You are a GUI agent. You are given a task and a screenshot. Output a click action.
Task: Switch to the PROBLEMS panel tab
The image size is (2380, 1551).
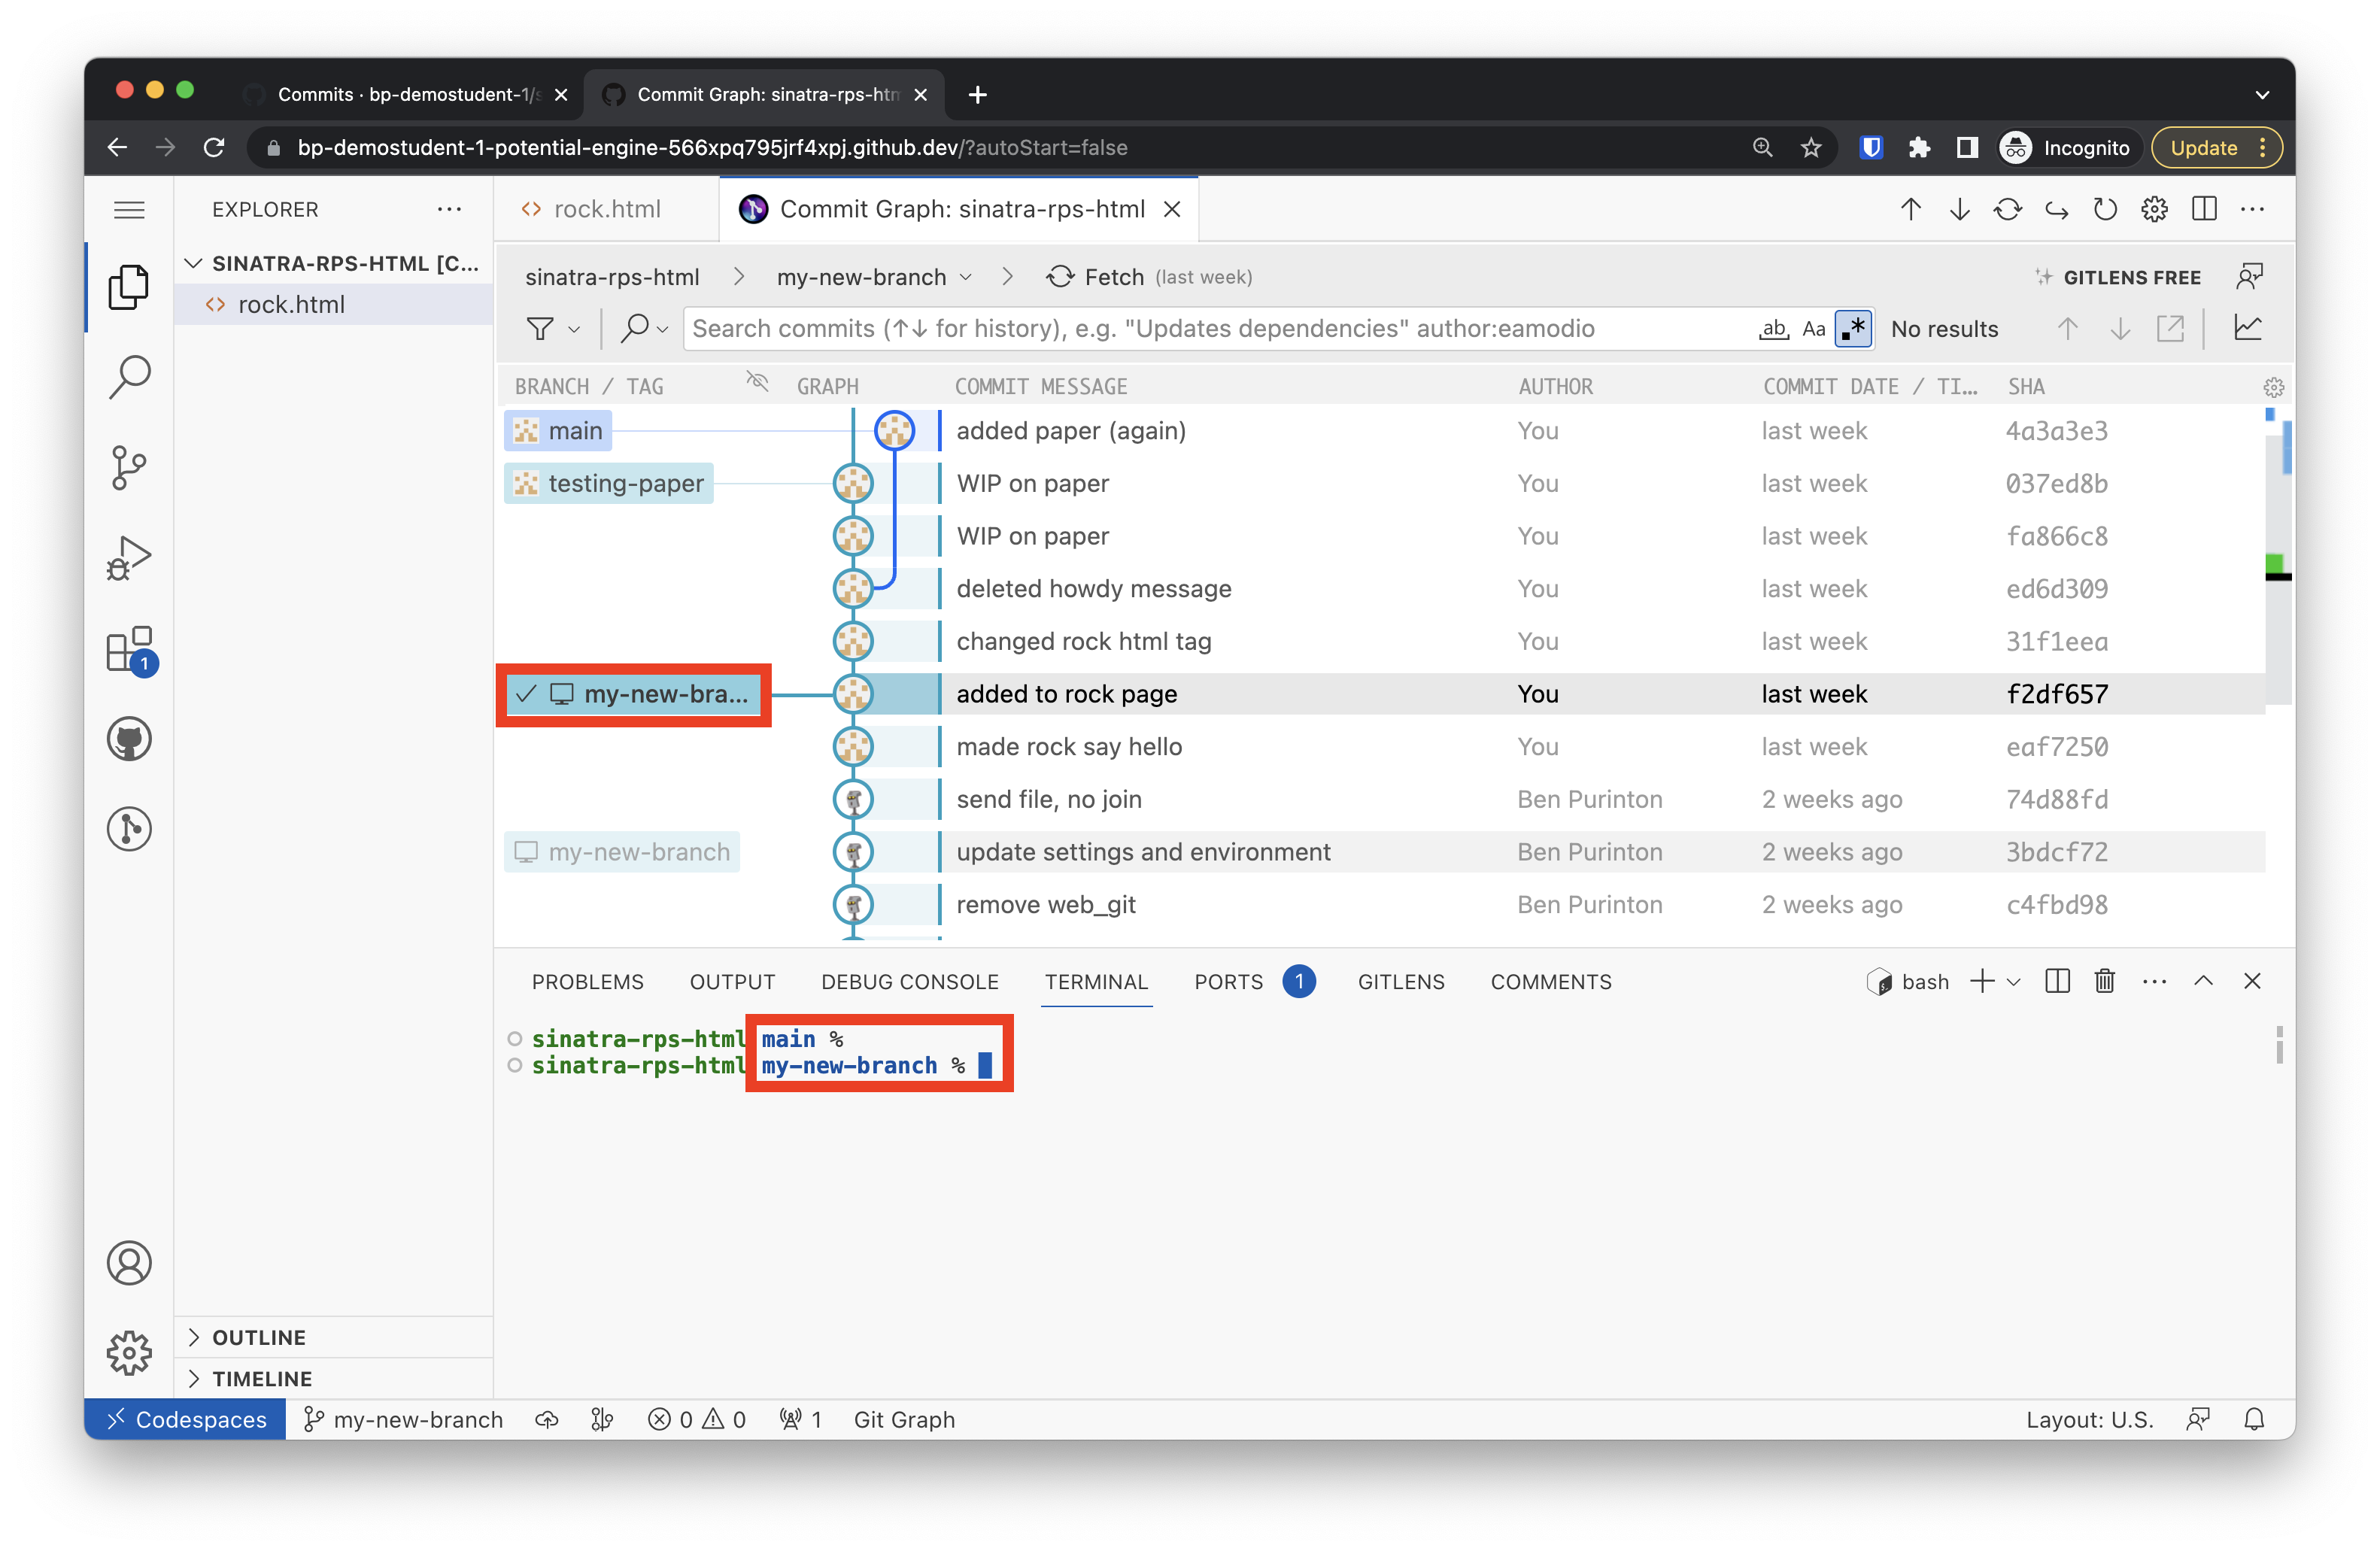tap(587, 981)
